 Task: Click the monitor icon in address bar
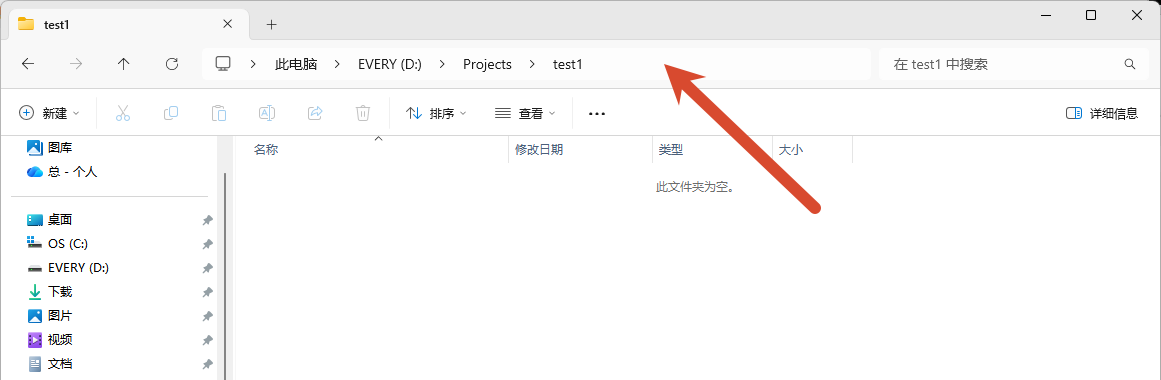coord(222,64)
